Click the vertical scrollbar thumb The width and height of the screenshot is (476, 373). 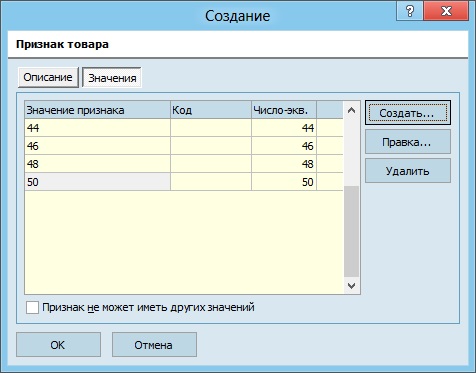tap(351, 231)
